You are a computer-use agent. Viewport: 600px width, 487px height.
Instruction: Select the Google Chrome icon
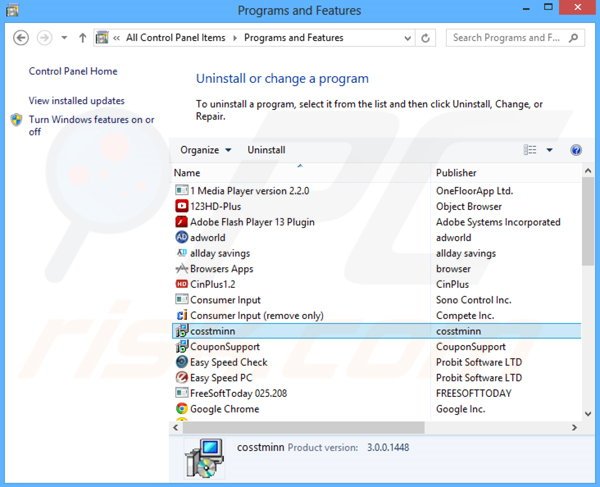click(182, 409)
